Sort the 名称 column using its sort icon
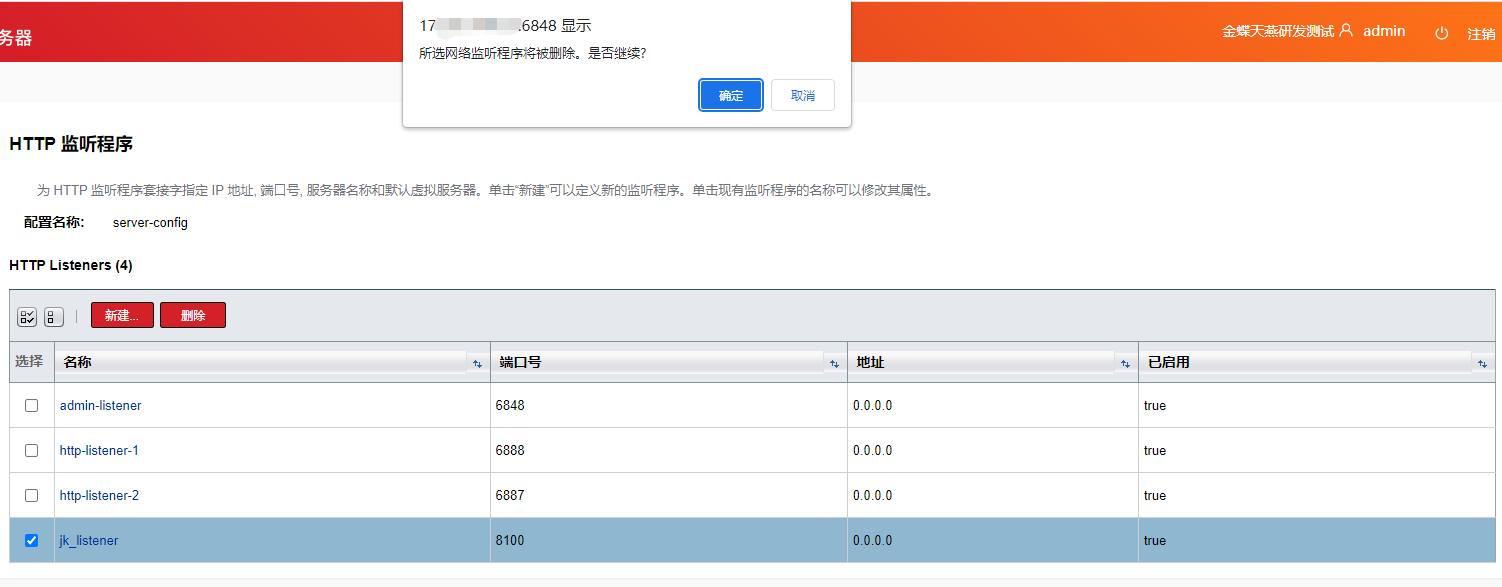The image size is (1502, 587). 477,364
